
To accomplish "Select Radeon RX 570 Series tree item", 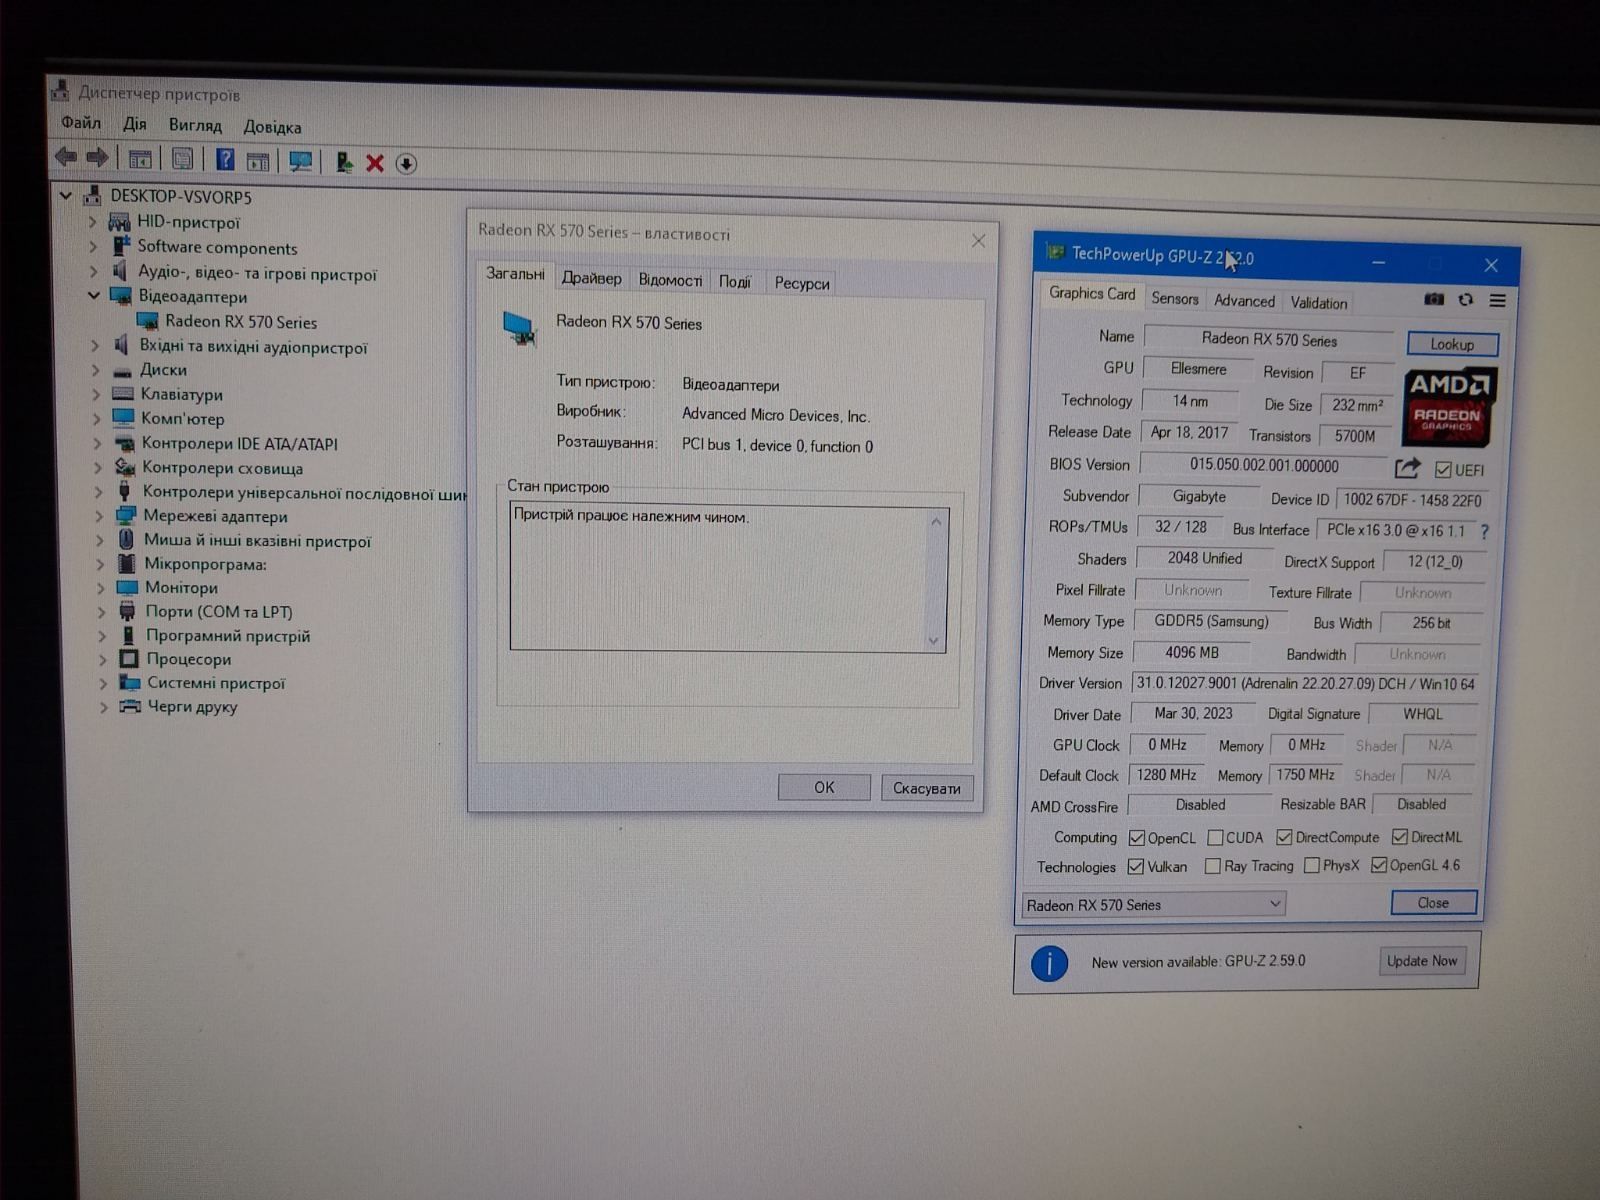I will (241, 322).
